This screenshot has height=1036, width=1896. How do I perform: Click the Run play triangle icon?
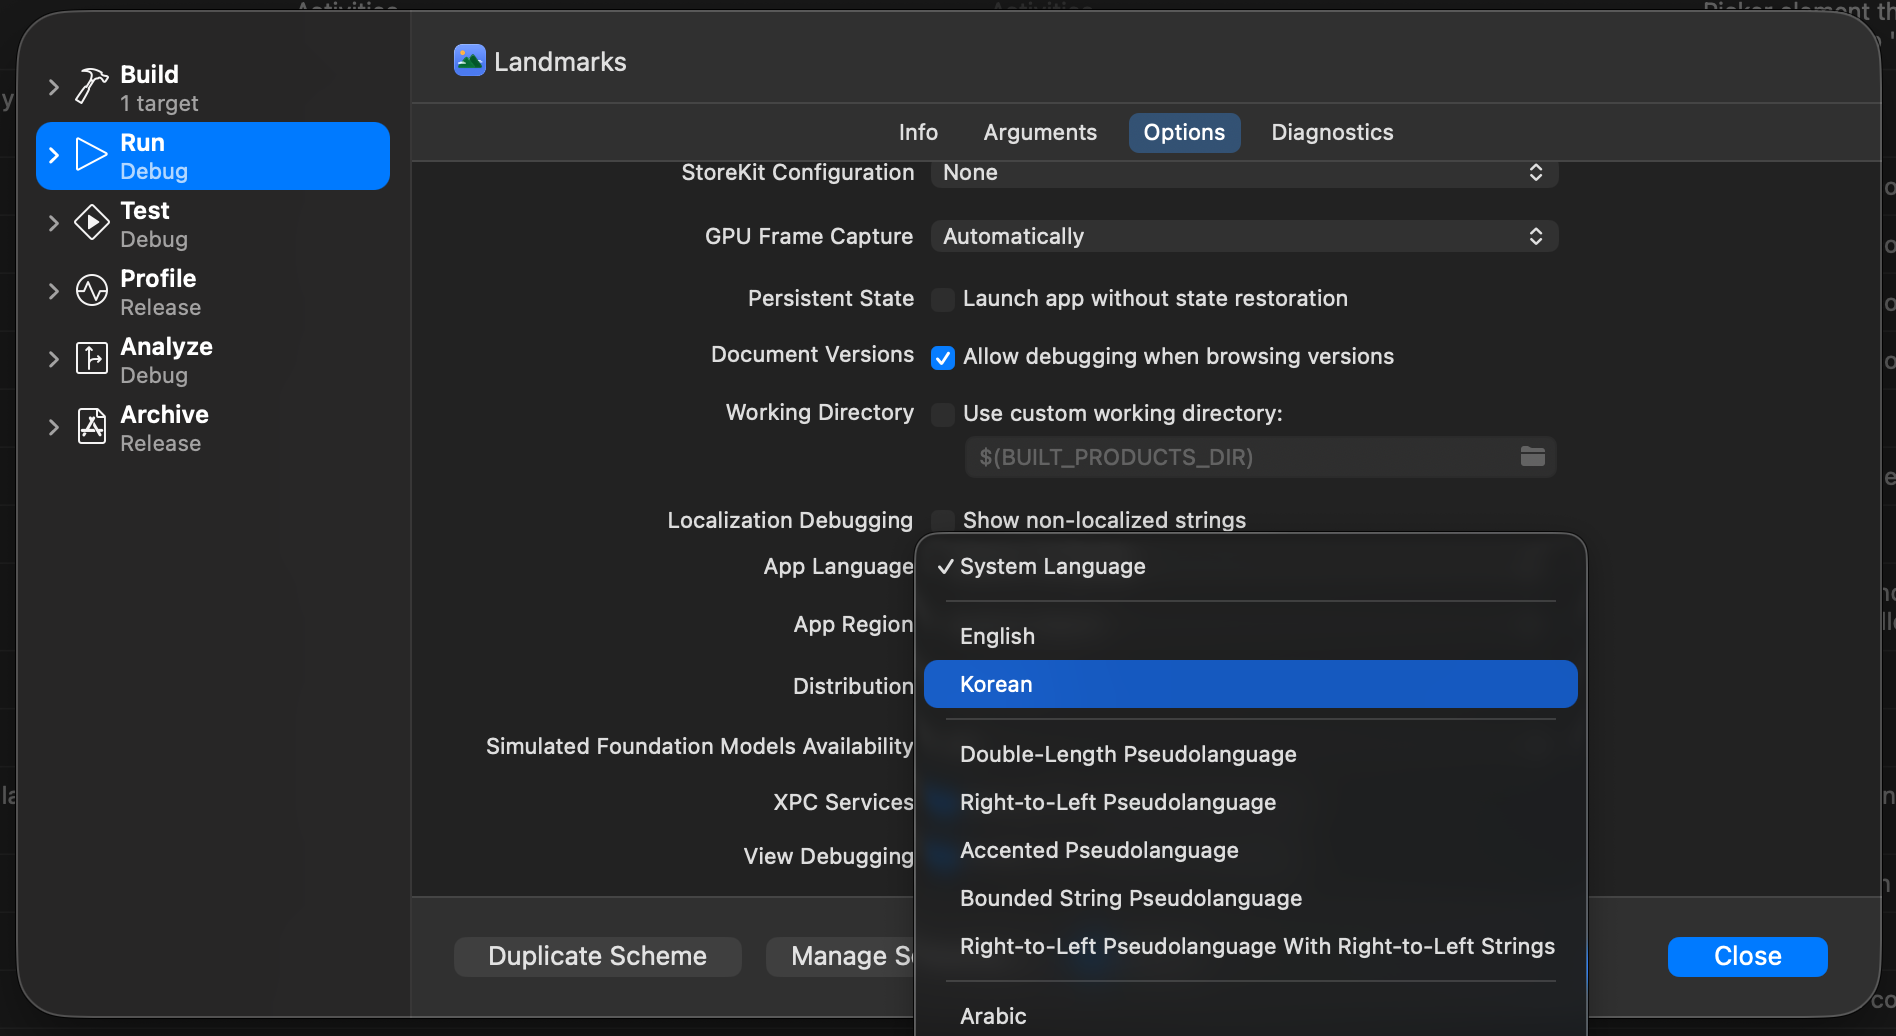(x=92, y=155)
